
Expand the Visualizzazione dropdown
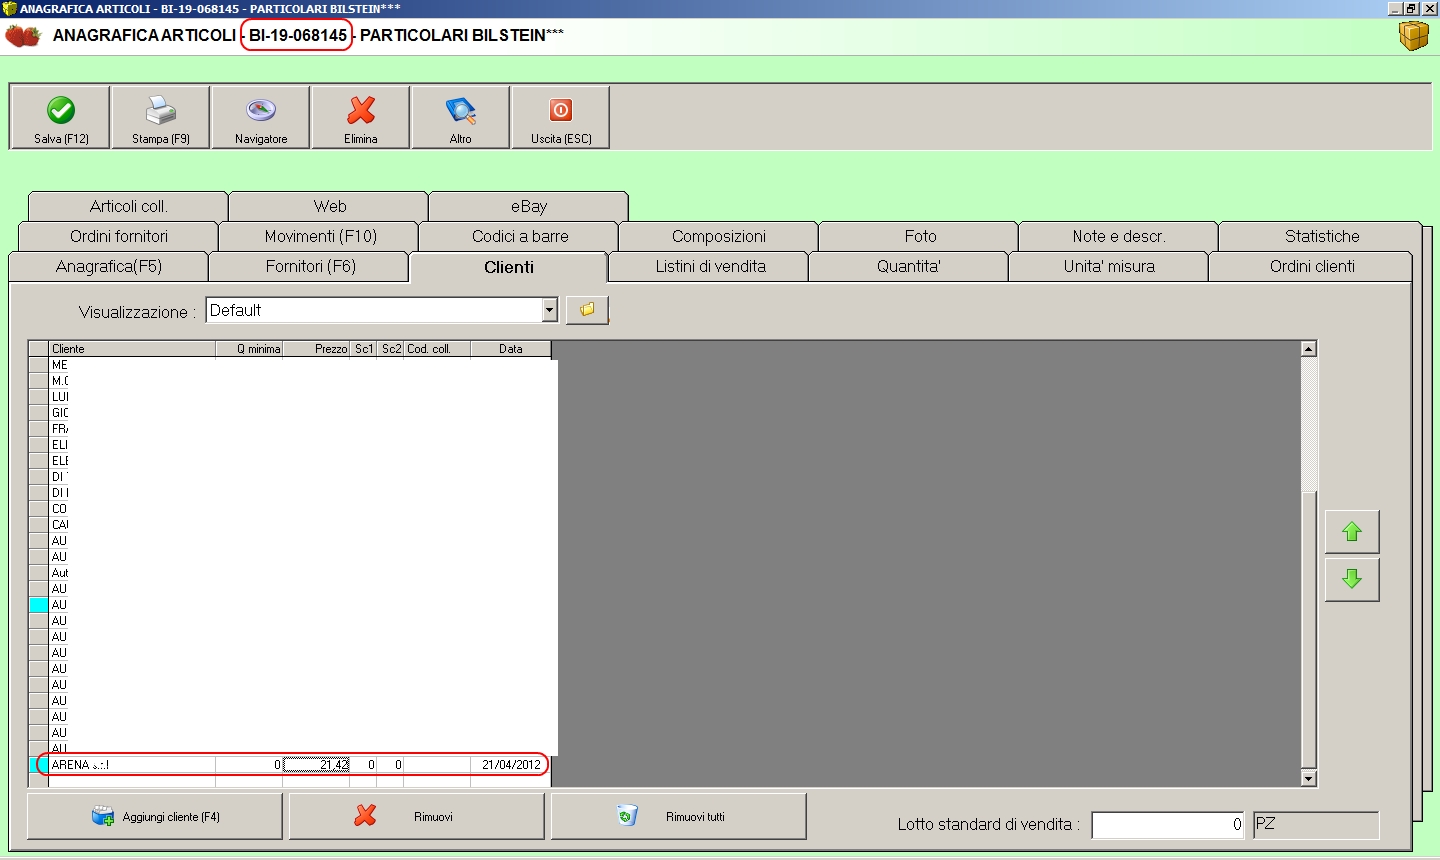(x=549, y=310)
